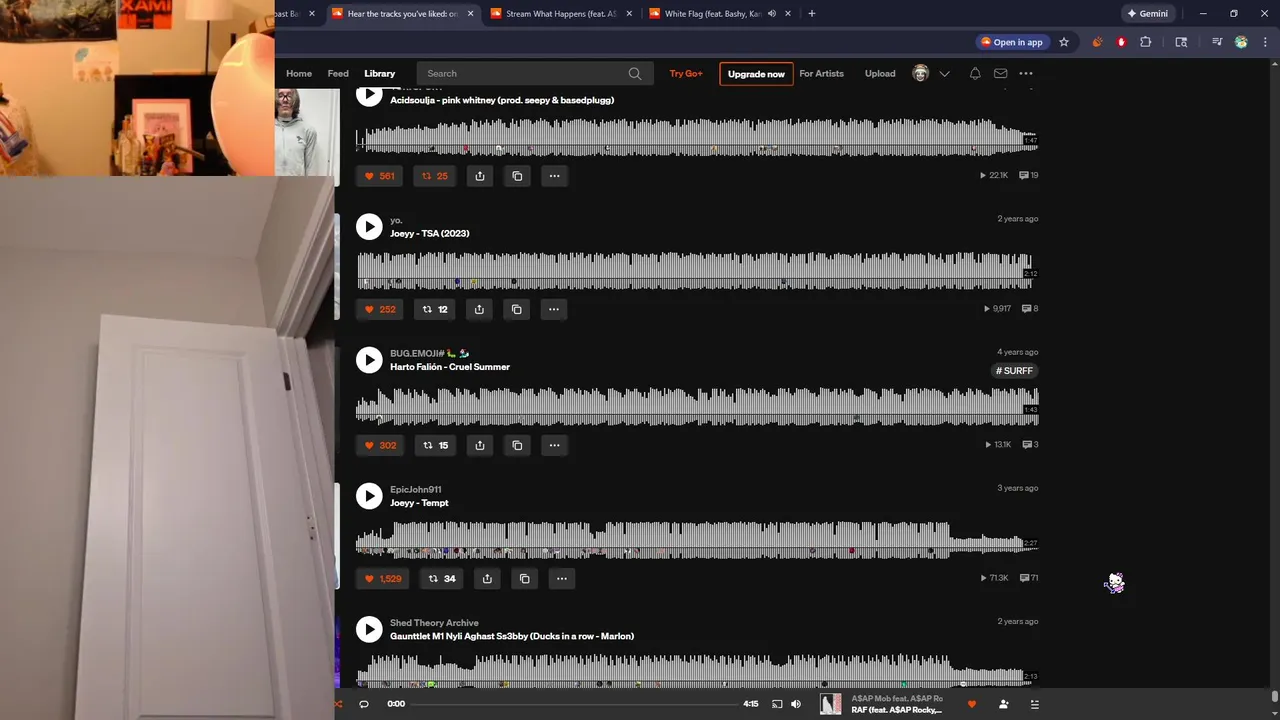
Task: Click the search magnifier icon
Action: coord(635,73)
